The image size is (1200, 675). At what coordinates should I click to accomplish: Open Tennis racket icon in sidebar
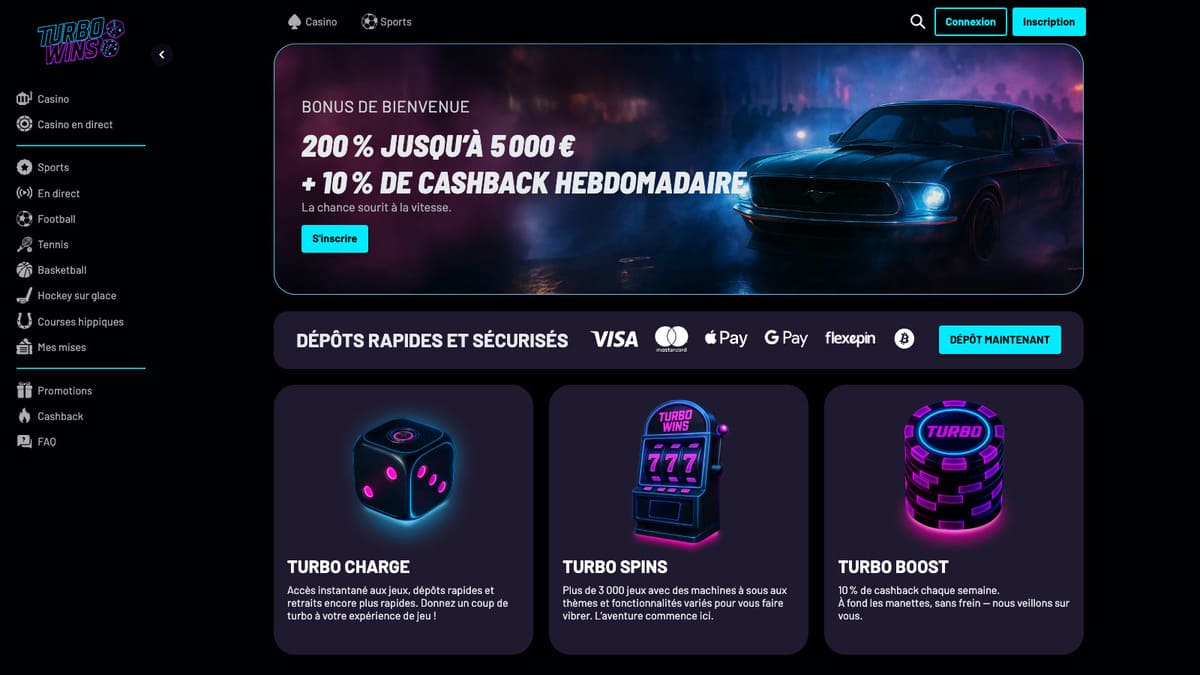click(x=25, y=244)
